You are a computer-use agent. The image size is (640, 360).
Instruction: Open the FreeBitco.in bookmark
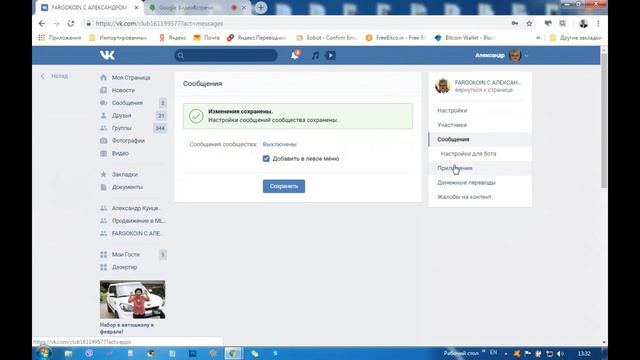pos(396,38)
